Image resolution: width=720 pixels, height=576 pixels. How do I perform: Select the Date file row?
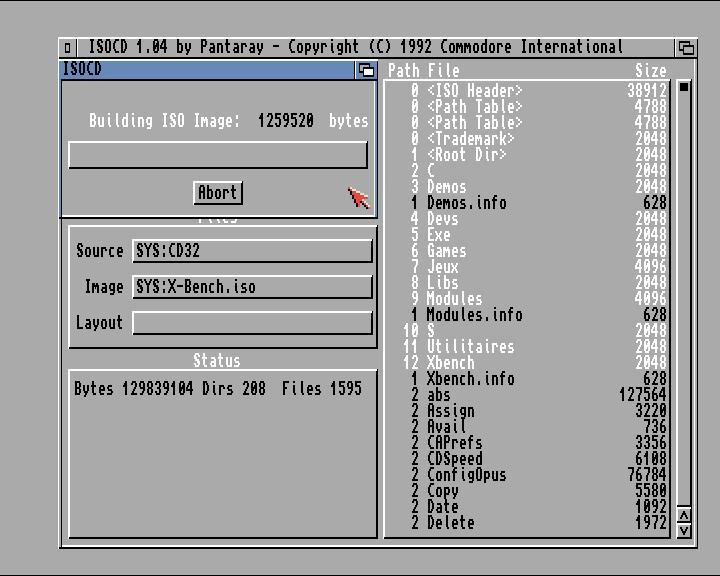(x=527, y=507)
